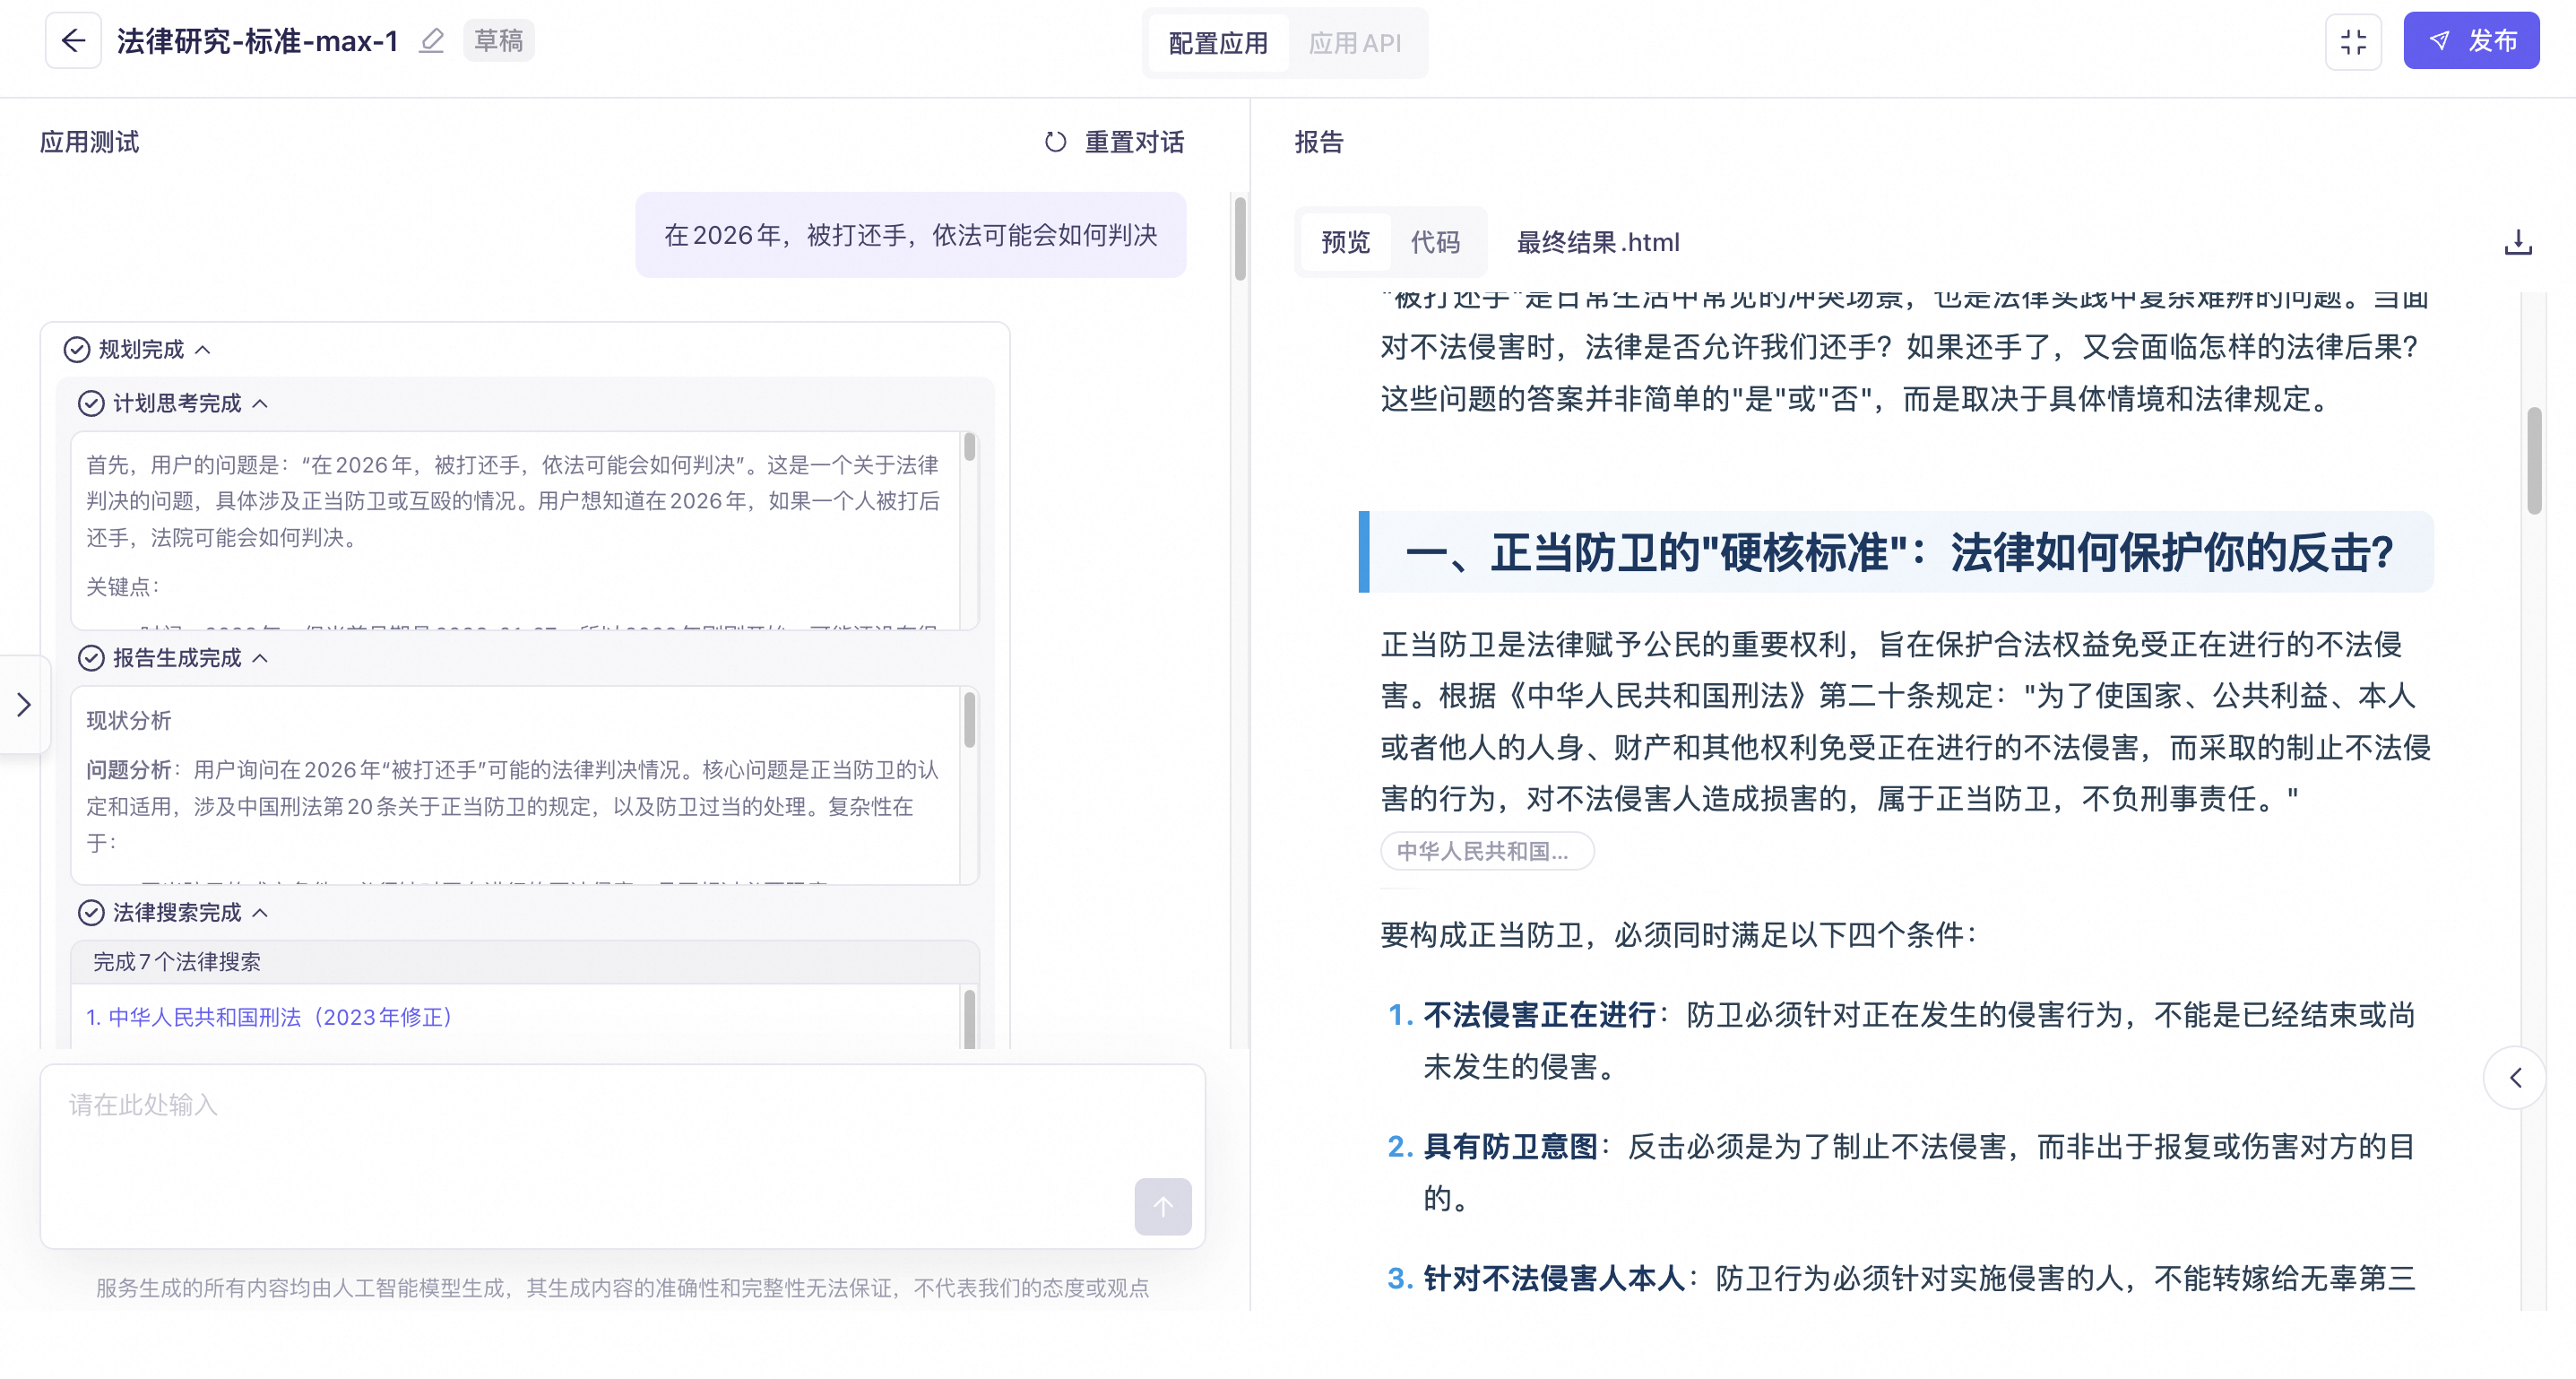Open the 中华人民共和国刑法 (2023年修正) link

pos(270,1017)
